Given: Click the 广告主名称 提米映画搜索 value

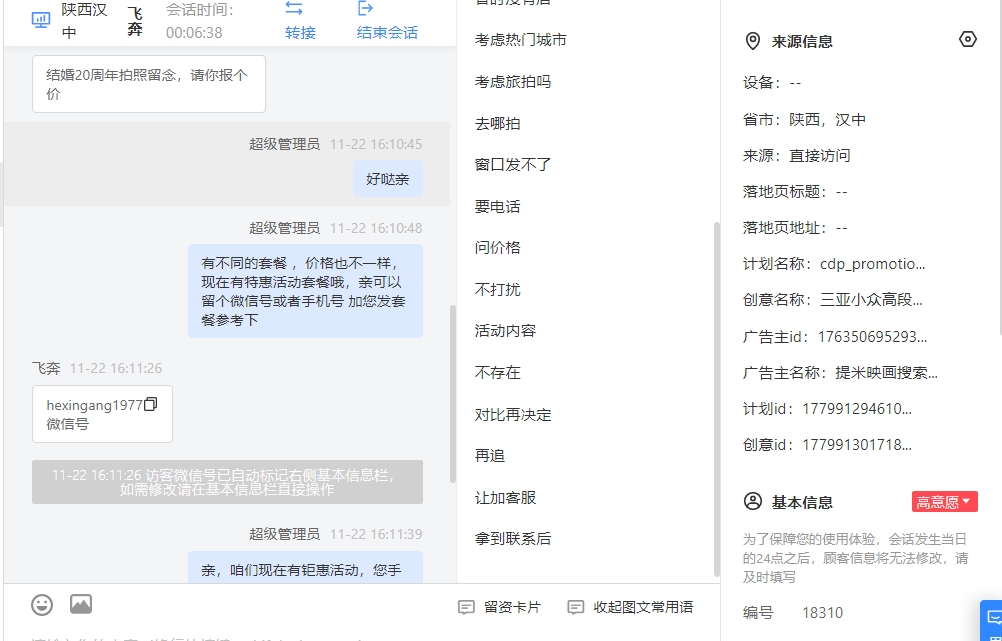Looking at the screenshot, I should tap(886, 373).
